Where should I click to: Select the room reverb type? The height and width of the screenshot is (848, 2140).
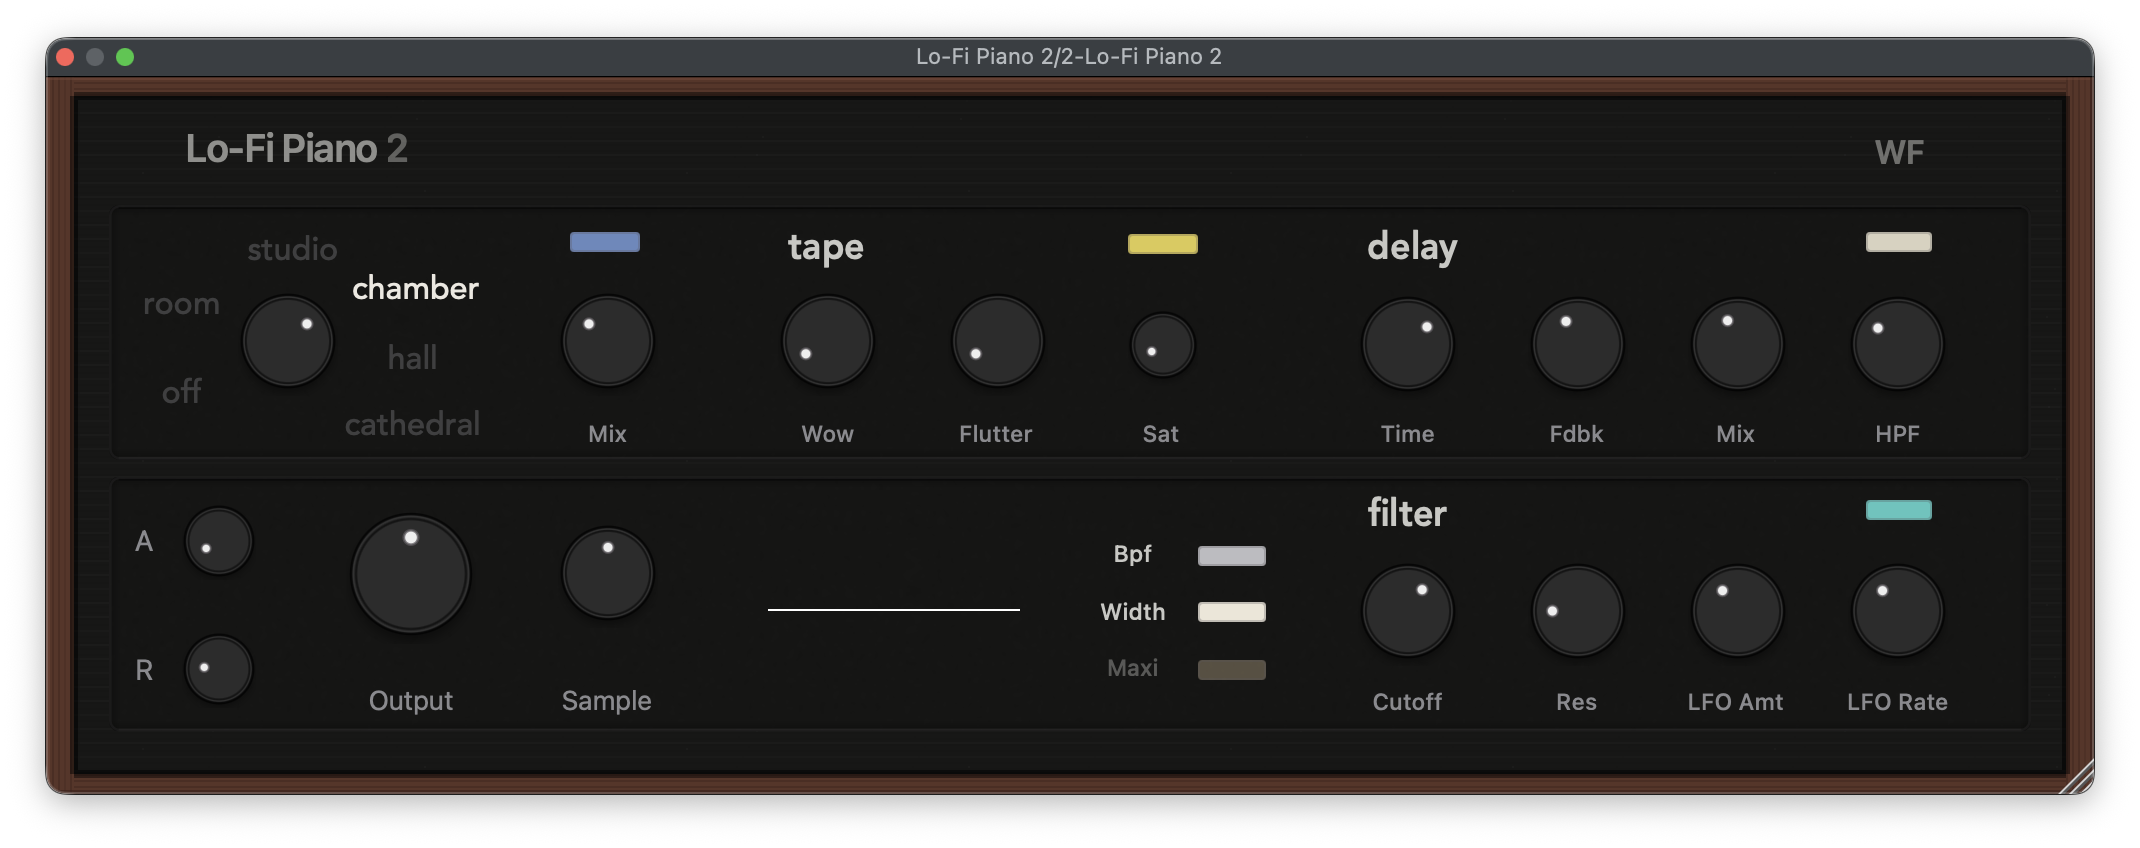181,304
